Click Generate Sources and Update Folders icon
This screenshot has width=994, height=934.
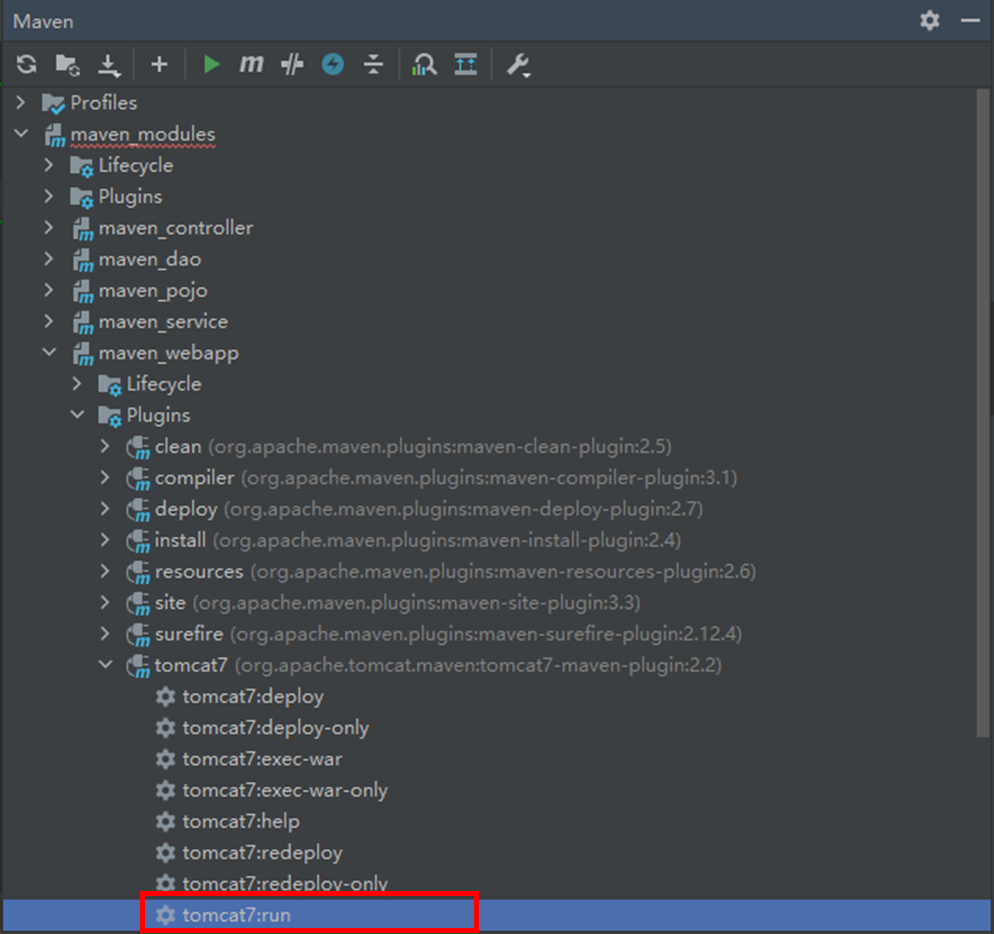(x=67, y=64)
